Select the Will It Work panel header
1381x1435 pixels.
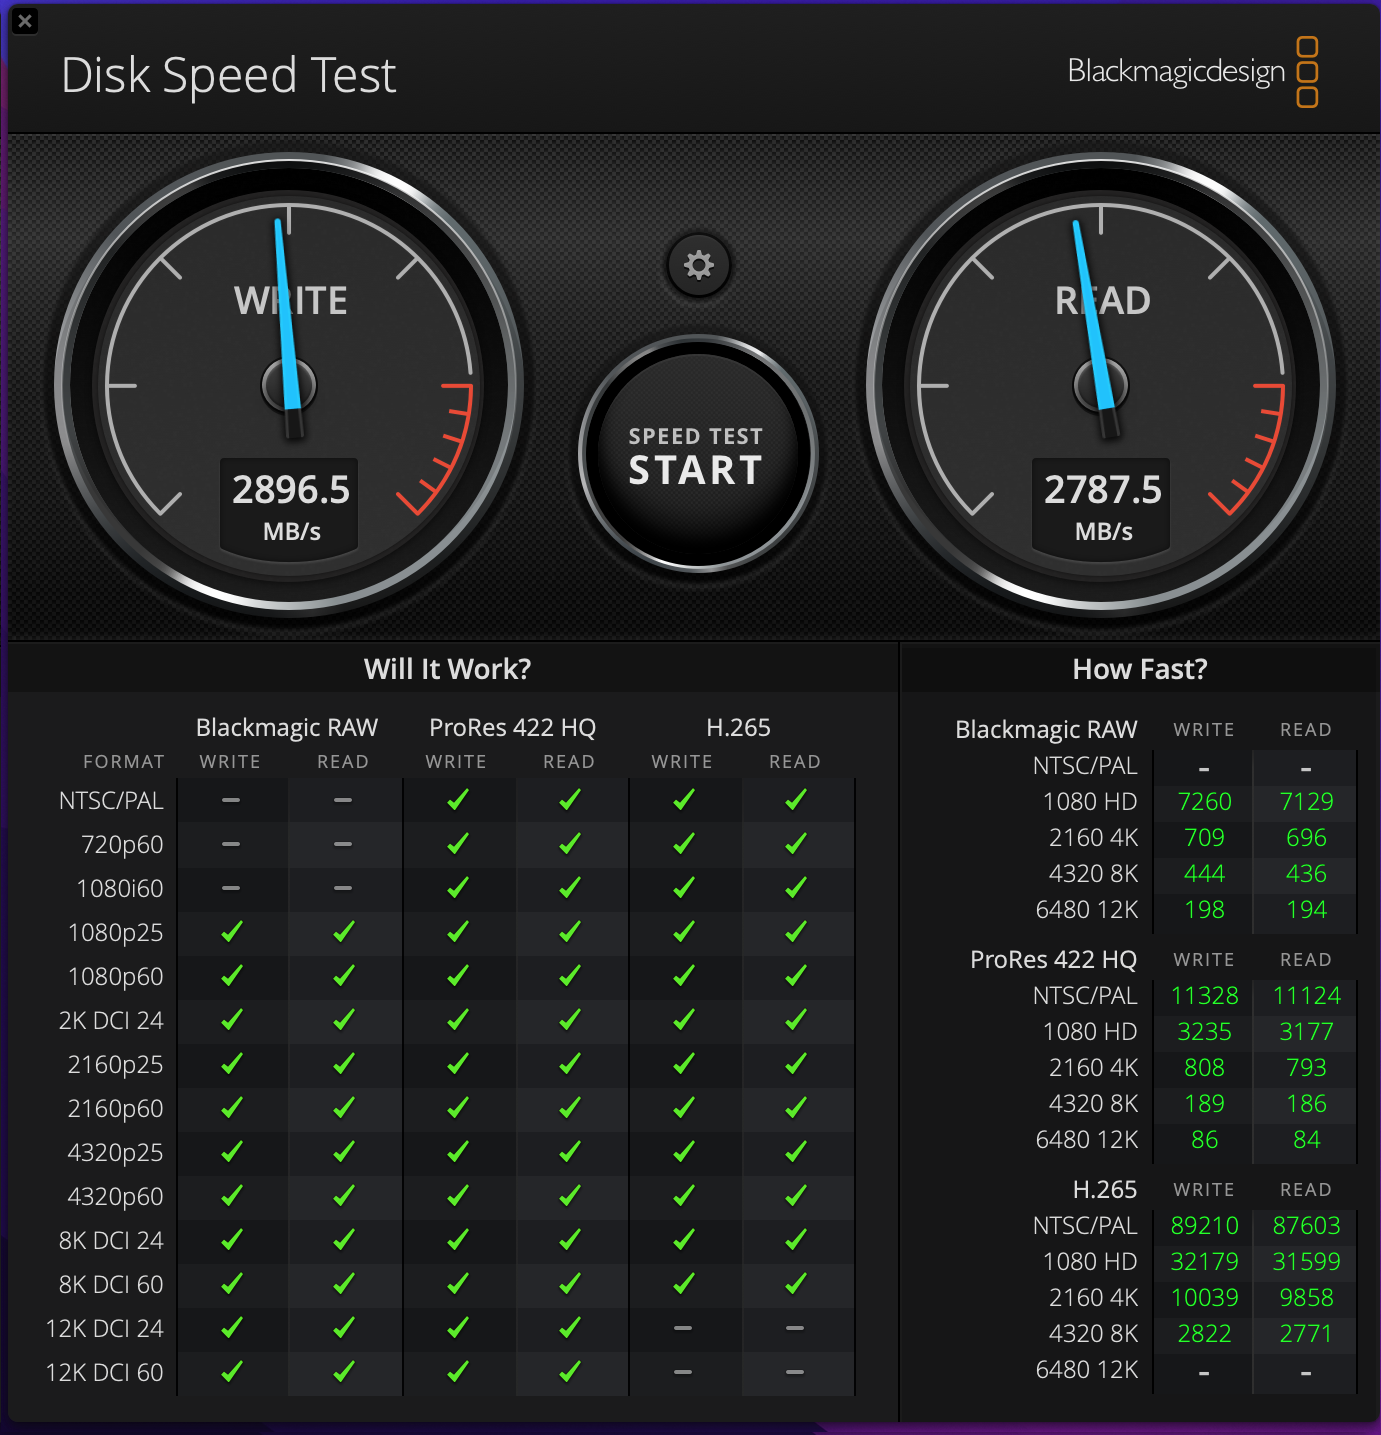(447, 668)
